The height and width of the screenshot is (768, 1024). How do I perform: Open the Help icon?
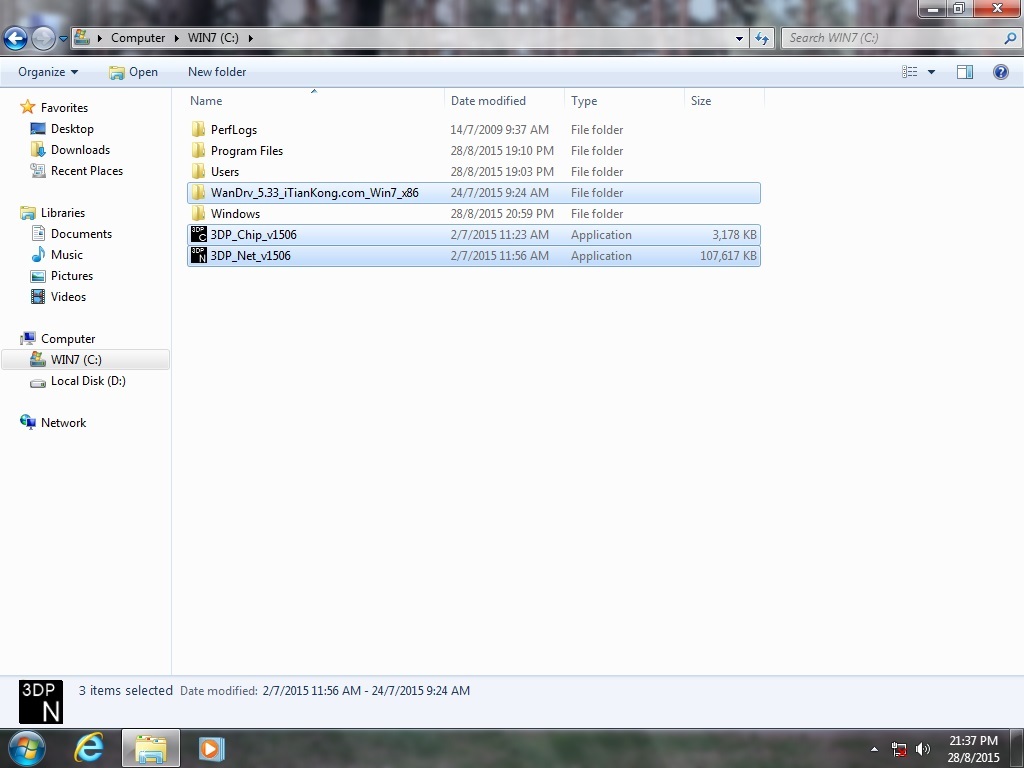[1000, 72]
